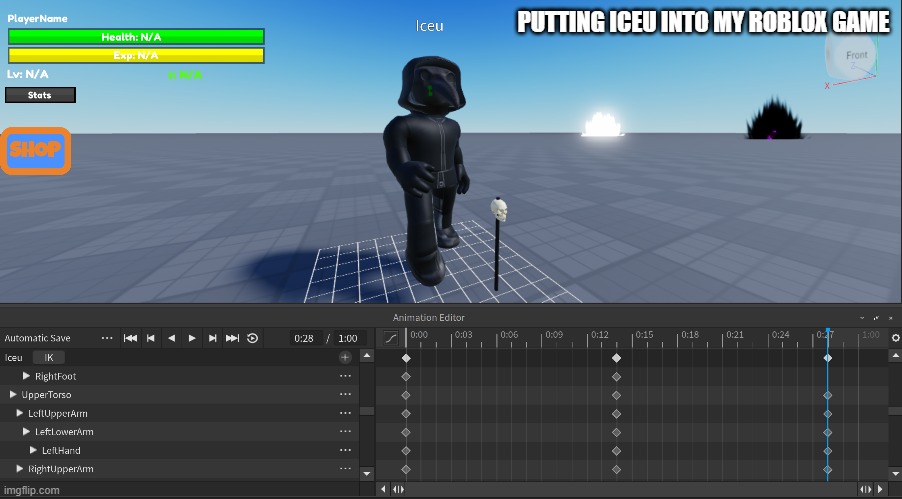Select the RightFoot keyframe at 0:00

(406, 376)
